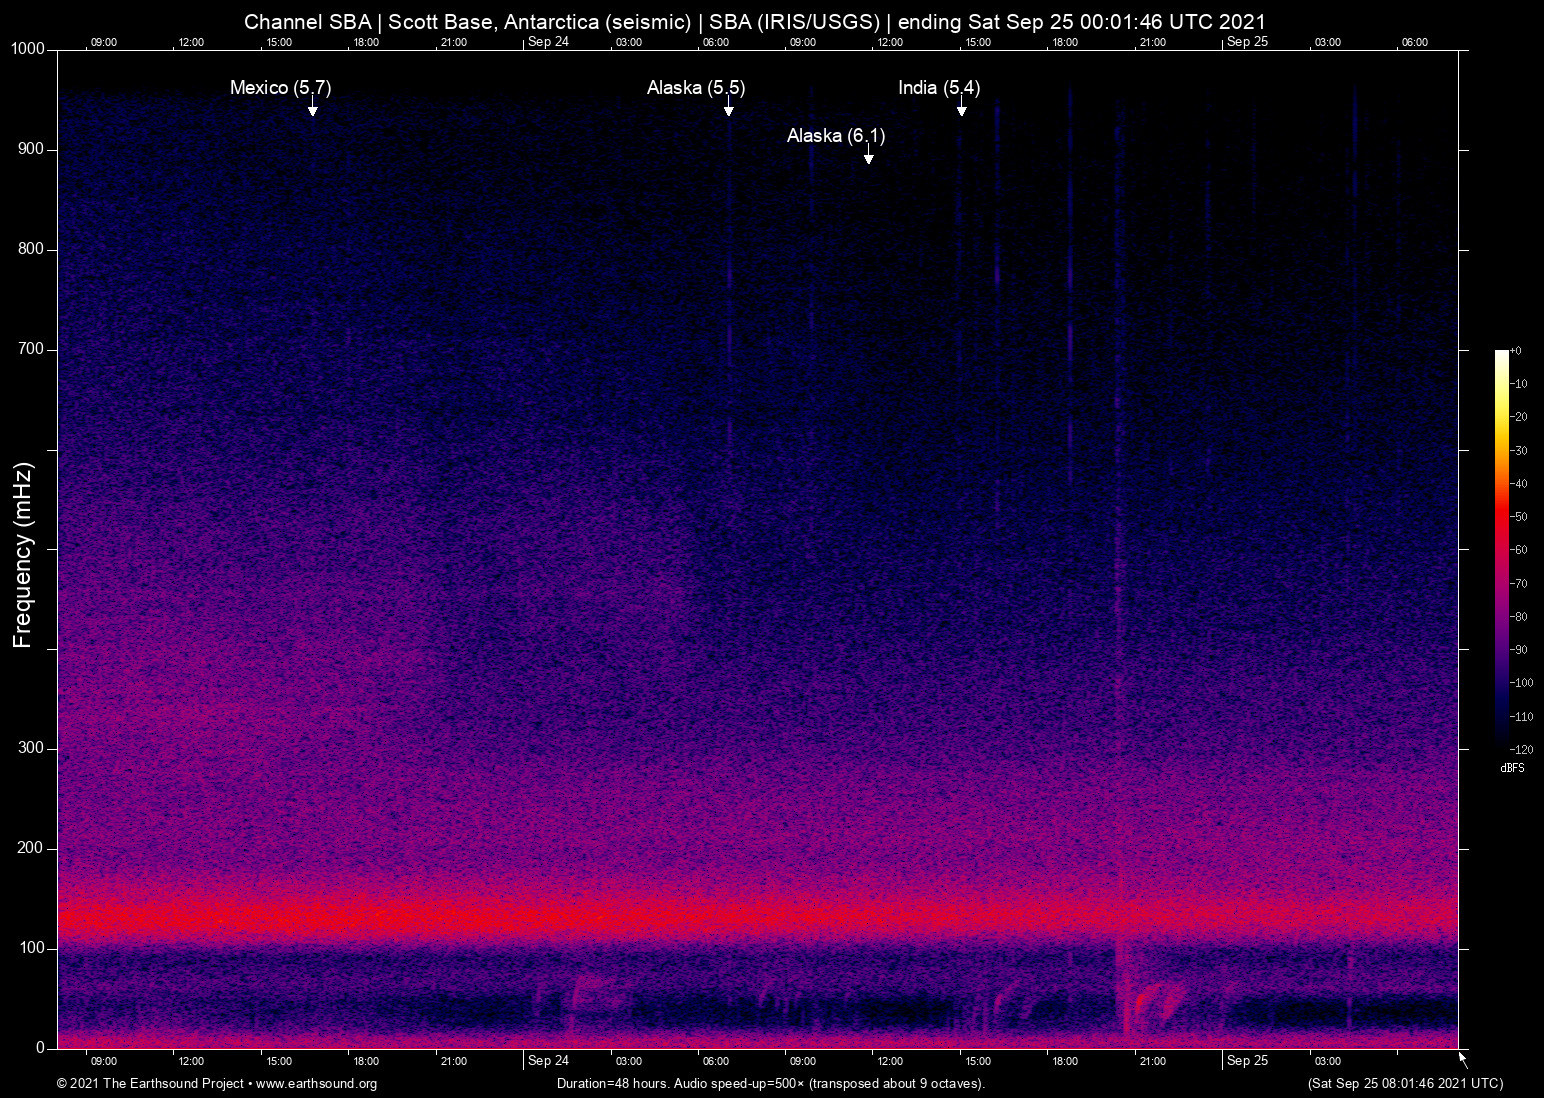Click the Sep 24 marker on bottom axis
This screenshot has width=1544, height=1098.
[x=548, y=1061]
